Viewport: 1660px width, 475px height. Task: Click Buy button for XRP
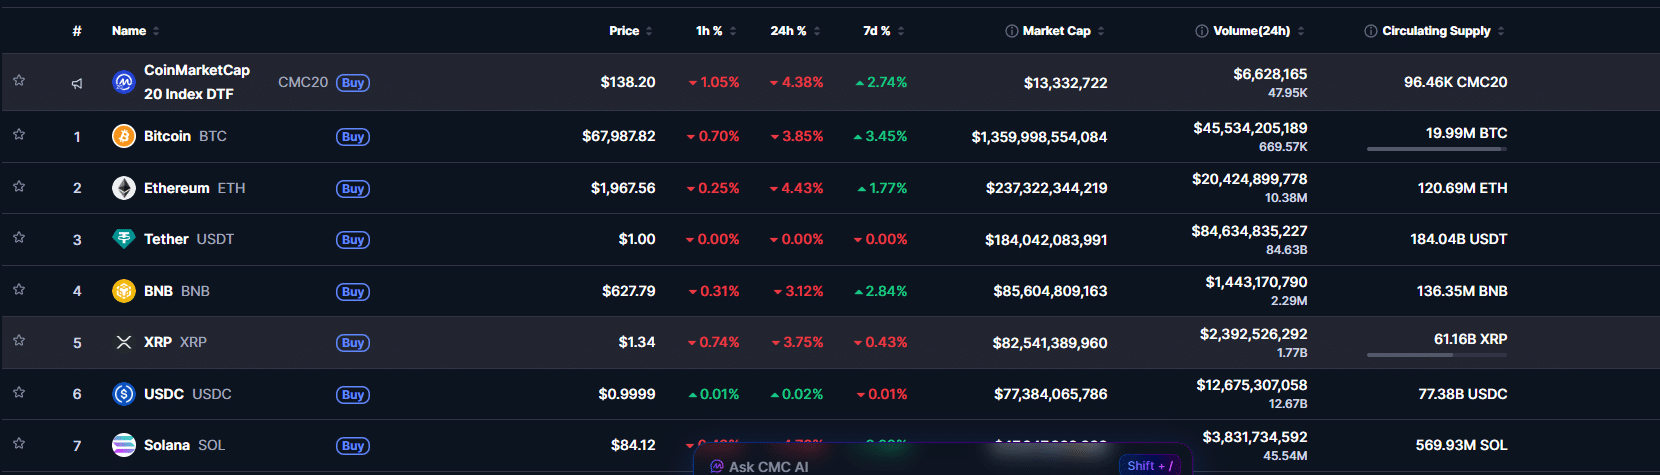(353, 343)
